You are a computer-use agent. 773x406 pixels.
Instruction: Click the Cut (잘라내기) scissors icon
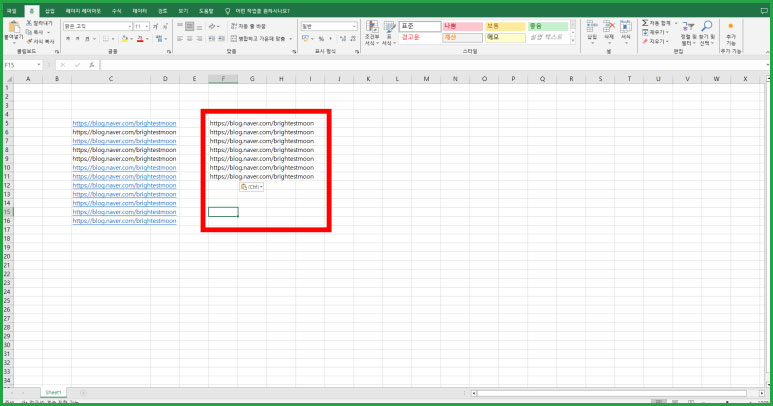point(29,23)
